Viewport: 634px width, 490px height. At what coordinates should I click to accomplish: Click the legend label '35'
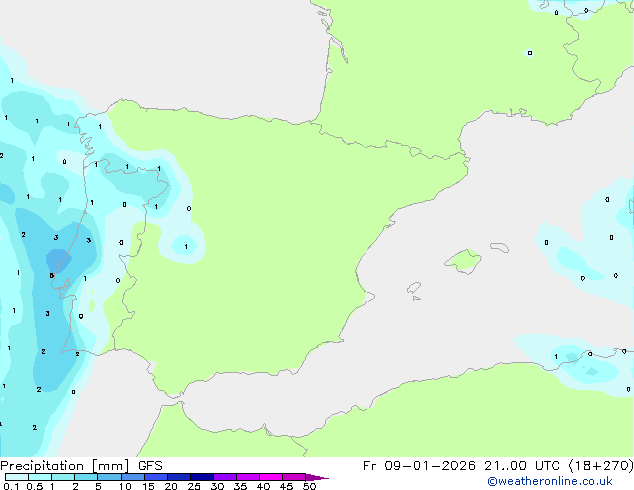(240, 486)
